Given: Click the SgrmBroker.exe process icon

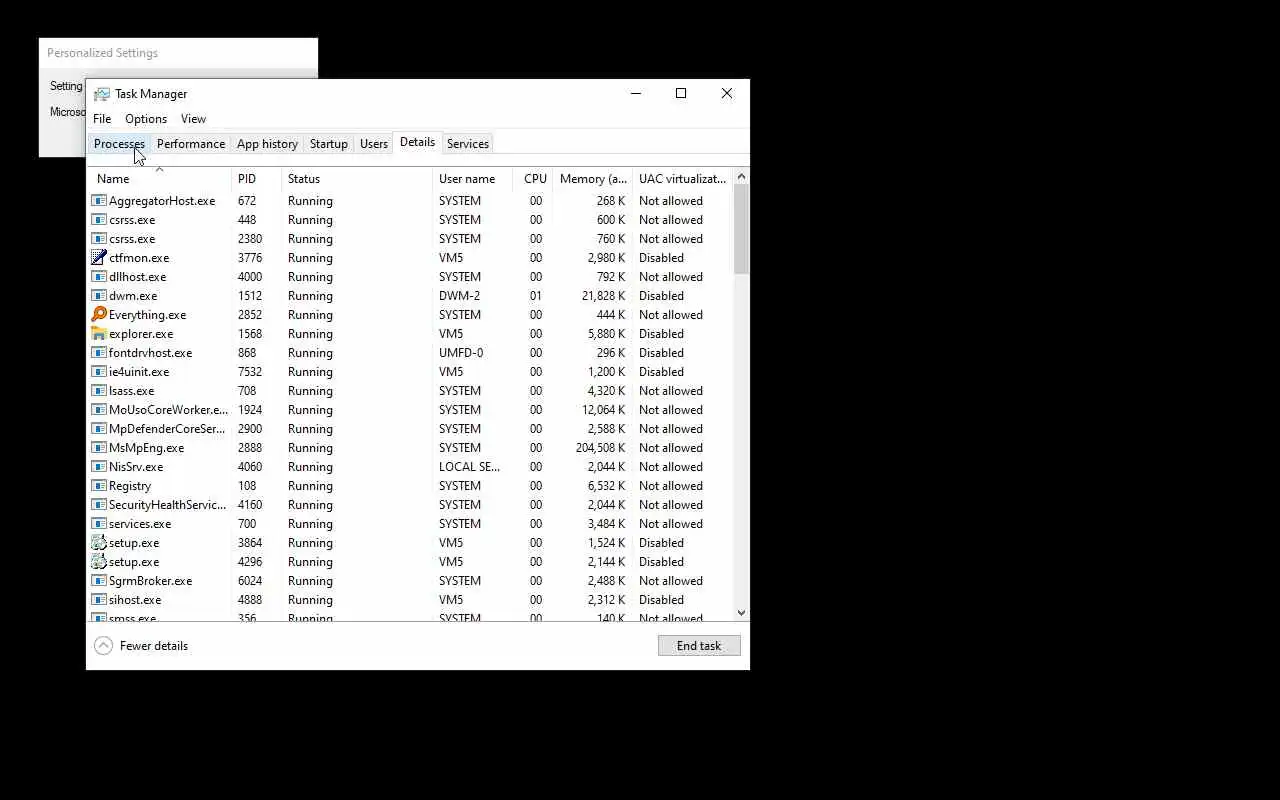Looking at the screenshot, I should (x=99, y=581).
